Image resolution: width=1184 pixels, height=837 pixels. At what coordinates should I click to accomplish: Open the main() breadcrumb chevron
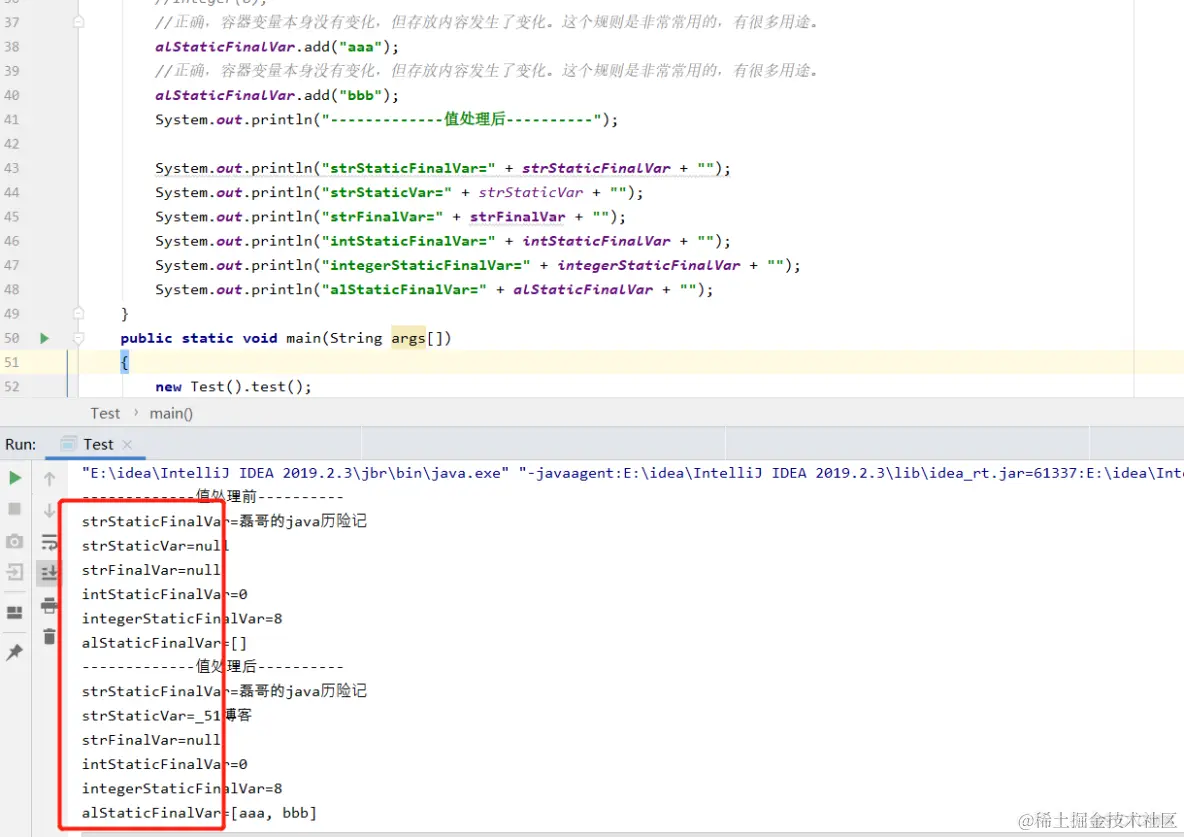pos(138,413)
